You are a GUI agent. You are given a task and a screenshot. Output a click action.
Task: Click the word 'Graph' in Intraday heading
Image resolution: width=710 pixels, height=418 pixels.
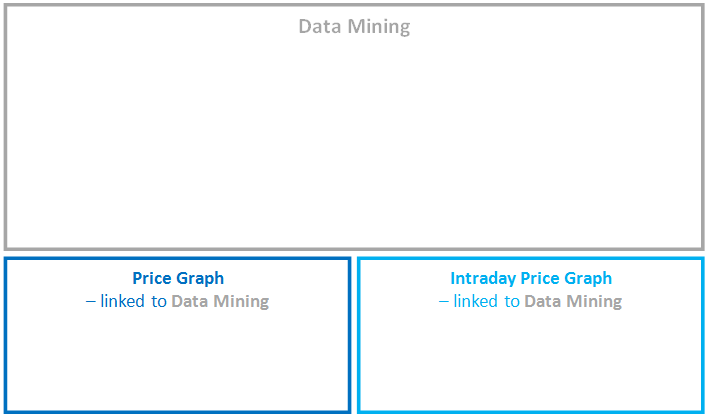coord(588,278)
